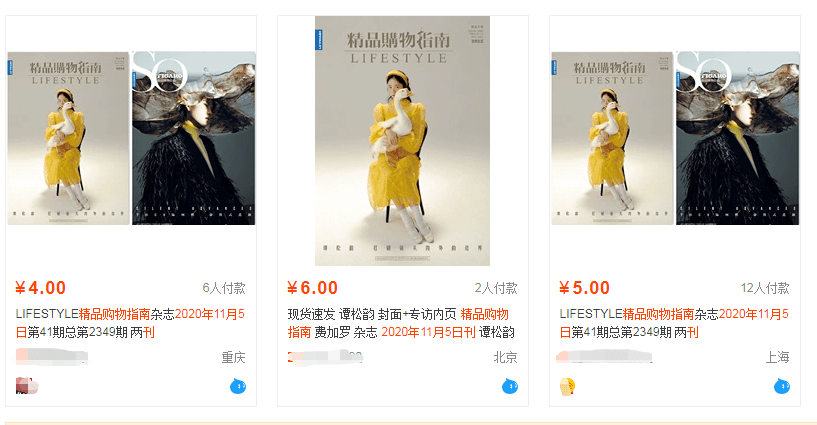The width and height of the screenshot is (817, 425).
Task: Click the blurred shop name of the Chongqing seller
Action: pos(52,357)
